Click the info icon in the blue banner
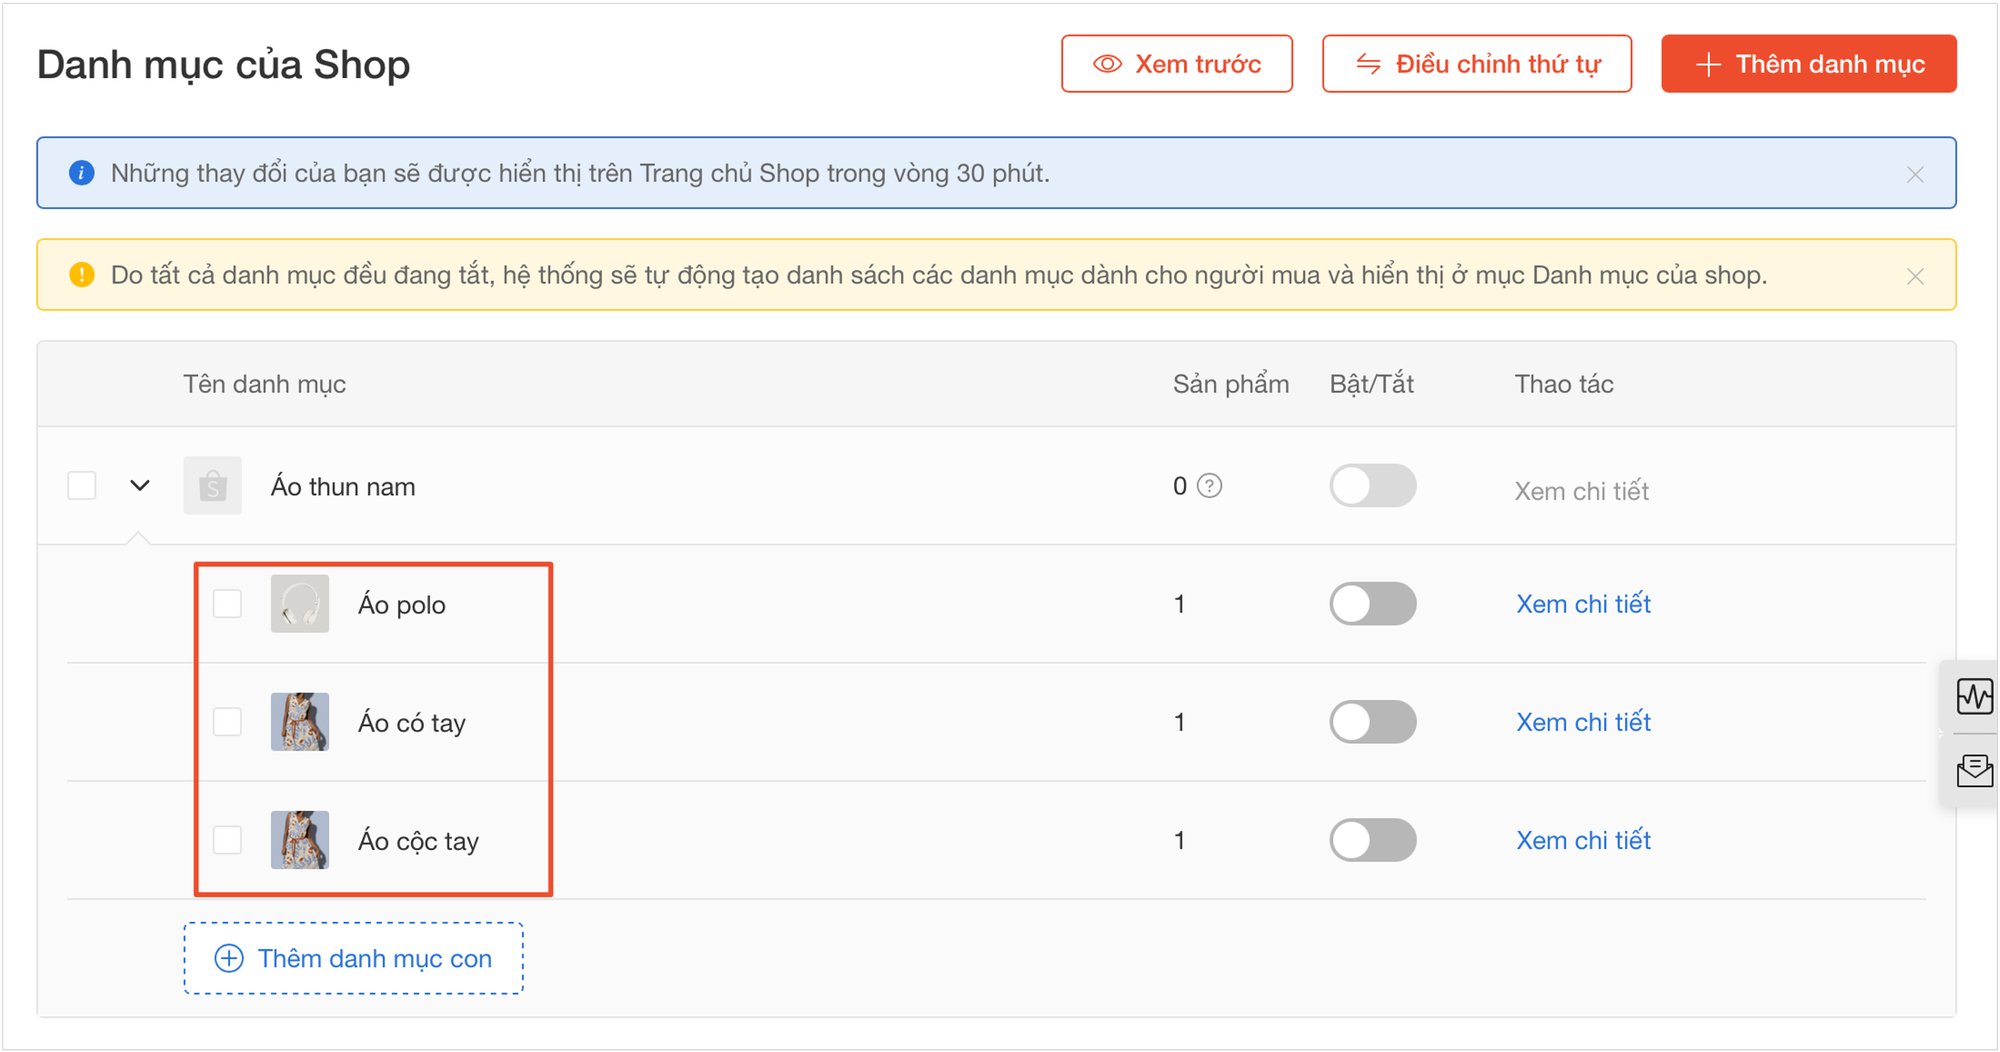Screen dimensions: 2000x1052 [81, 172]
